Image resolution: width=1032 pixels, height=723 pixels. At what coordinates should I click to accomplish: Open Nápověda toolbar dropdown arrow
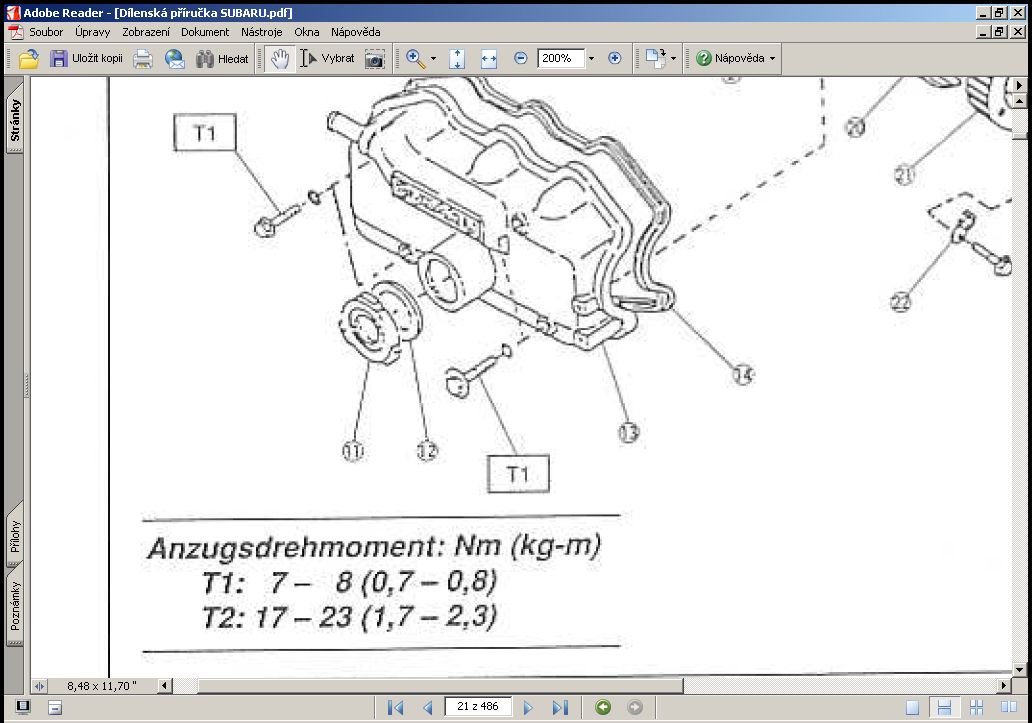[773, 59]
